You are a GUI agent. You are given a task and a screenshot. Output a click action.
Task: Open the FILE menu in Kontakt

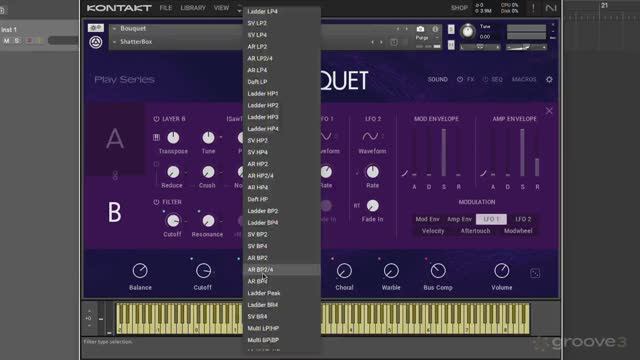point(166,8)
